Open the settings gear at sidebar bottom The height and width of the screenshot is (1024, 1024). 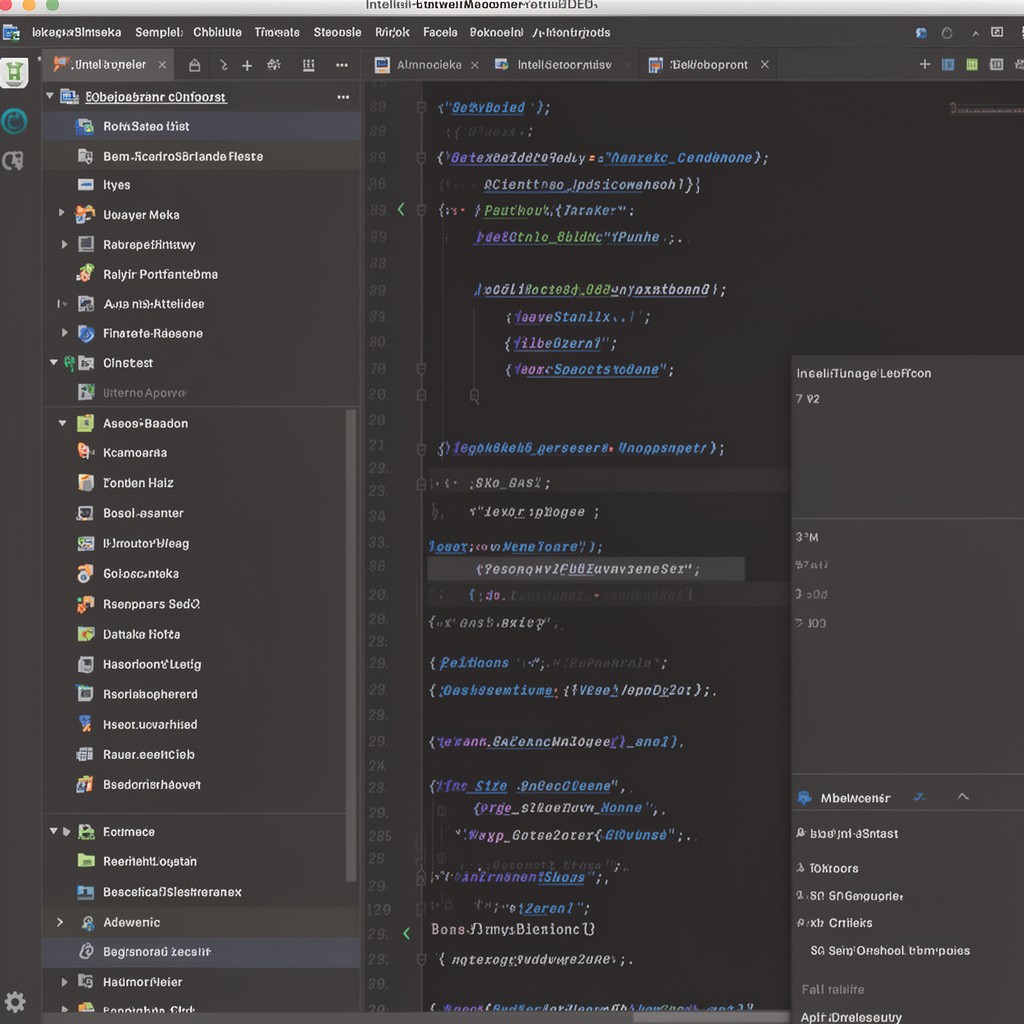pyautogui.click(x=15, y=1001)
